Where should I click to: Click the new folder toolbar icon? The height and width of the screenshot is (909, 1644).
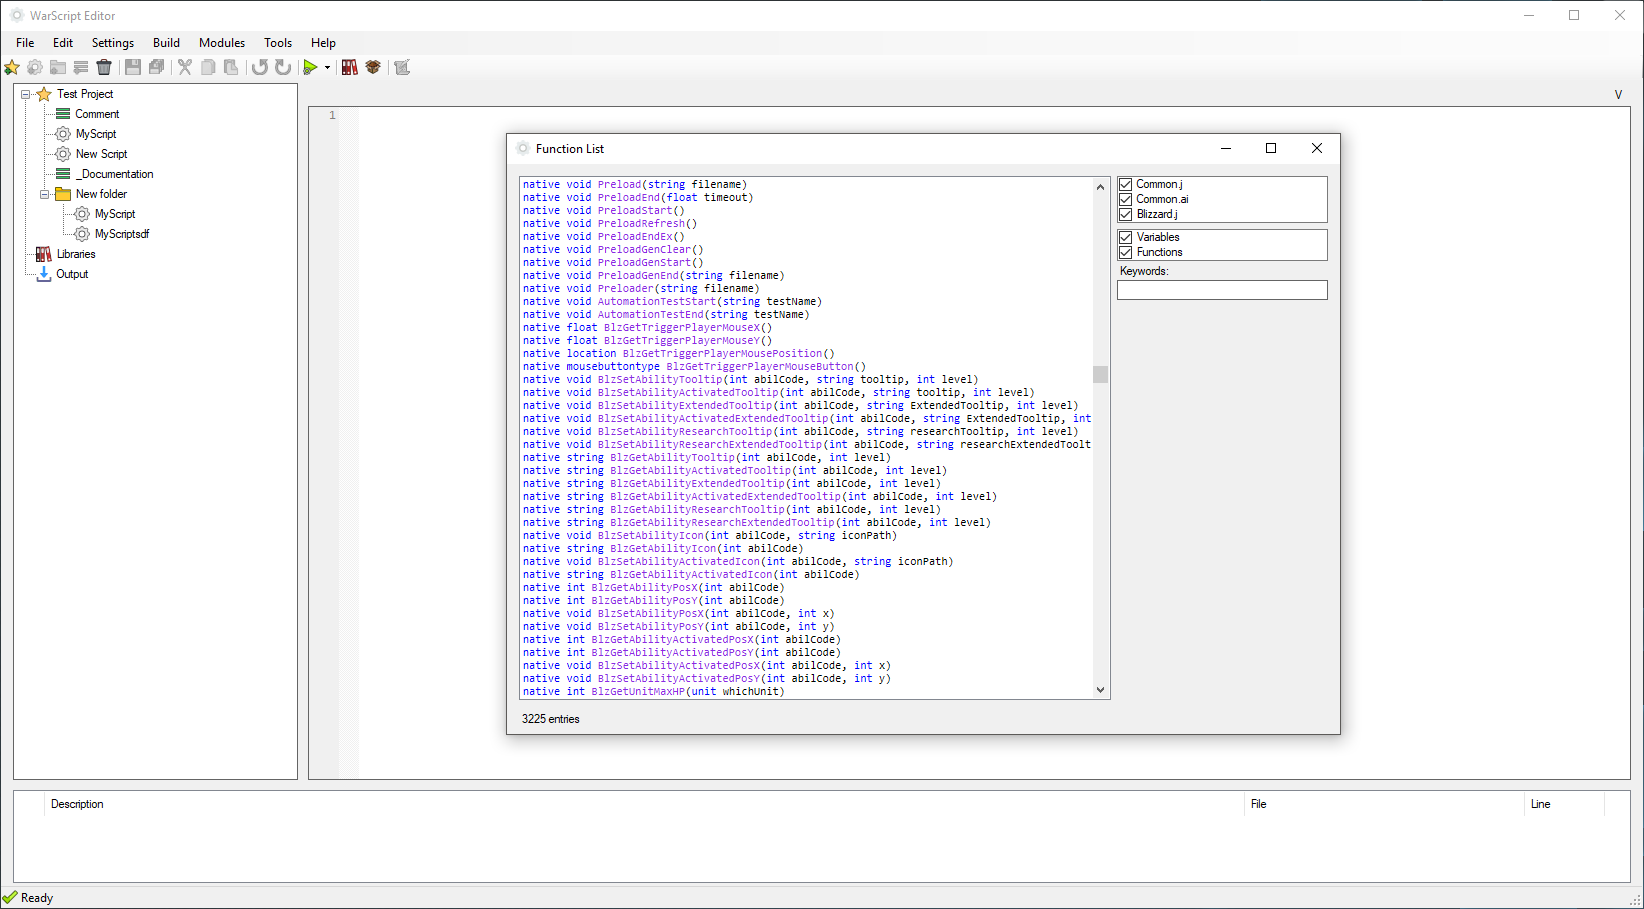coord(58,67)
